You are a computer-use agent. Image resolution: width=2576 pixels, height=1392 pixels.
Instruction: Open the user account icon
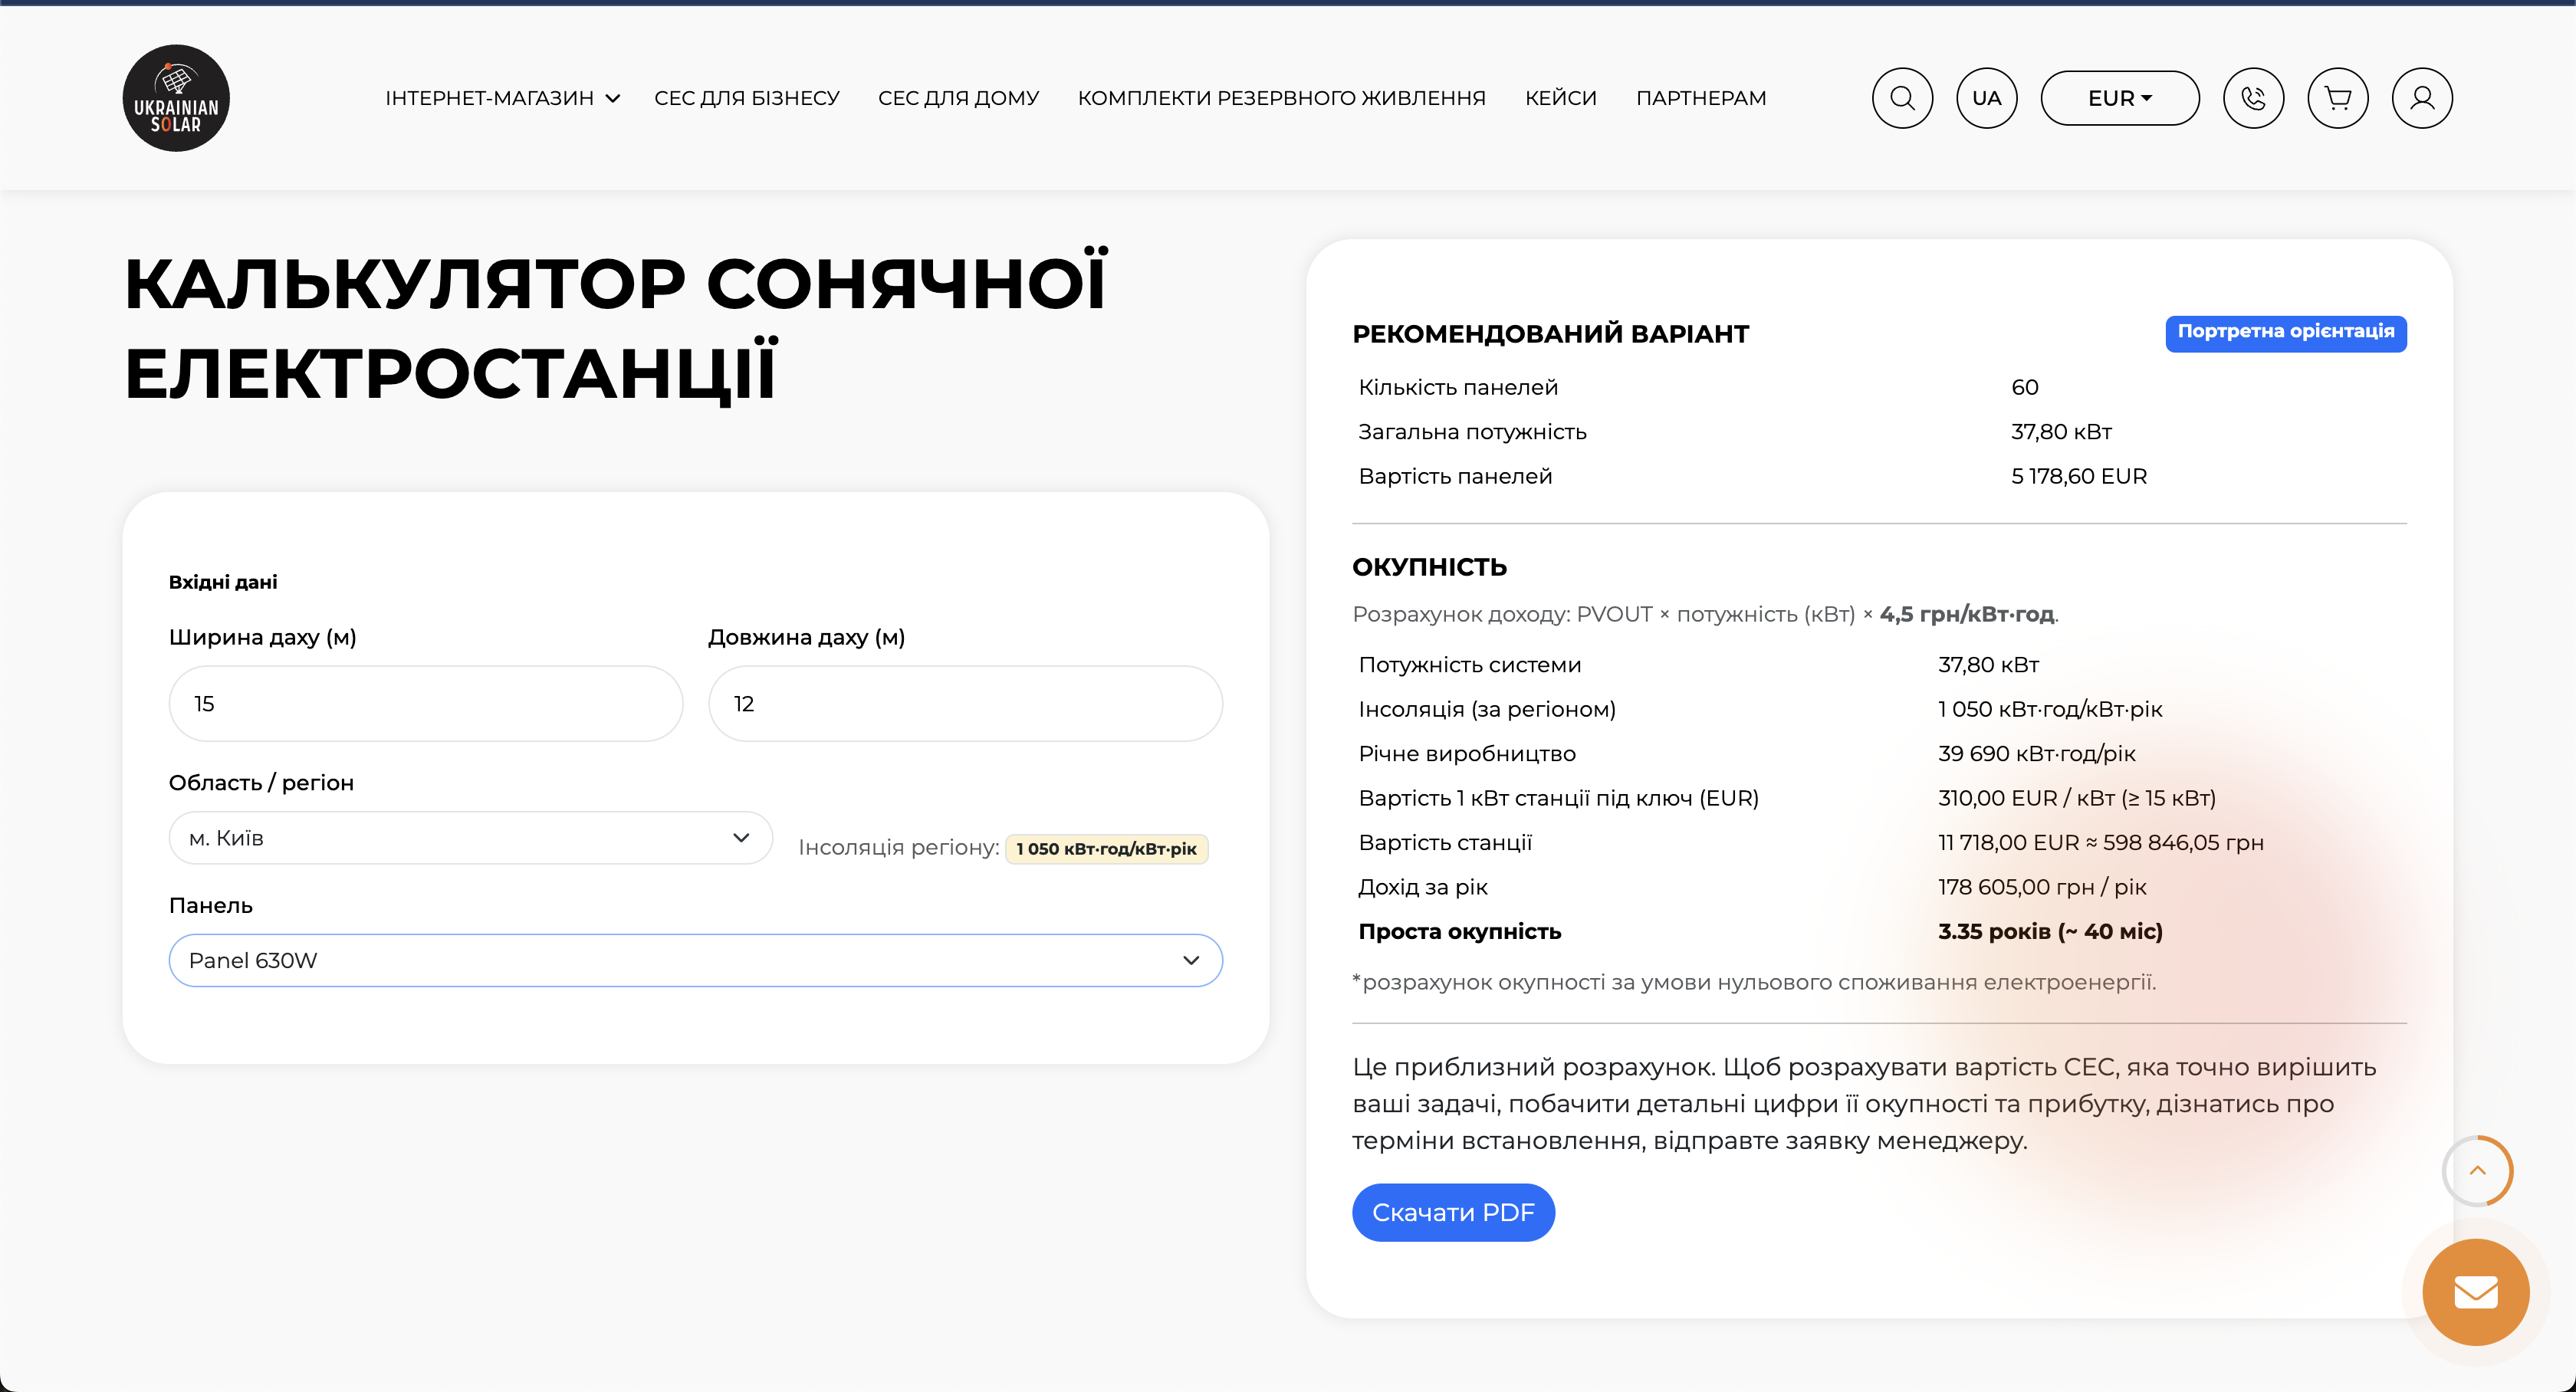[2421, 98]
